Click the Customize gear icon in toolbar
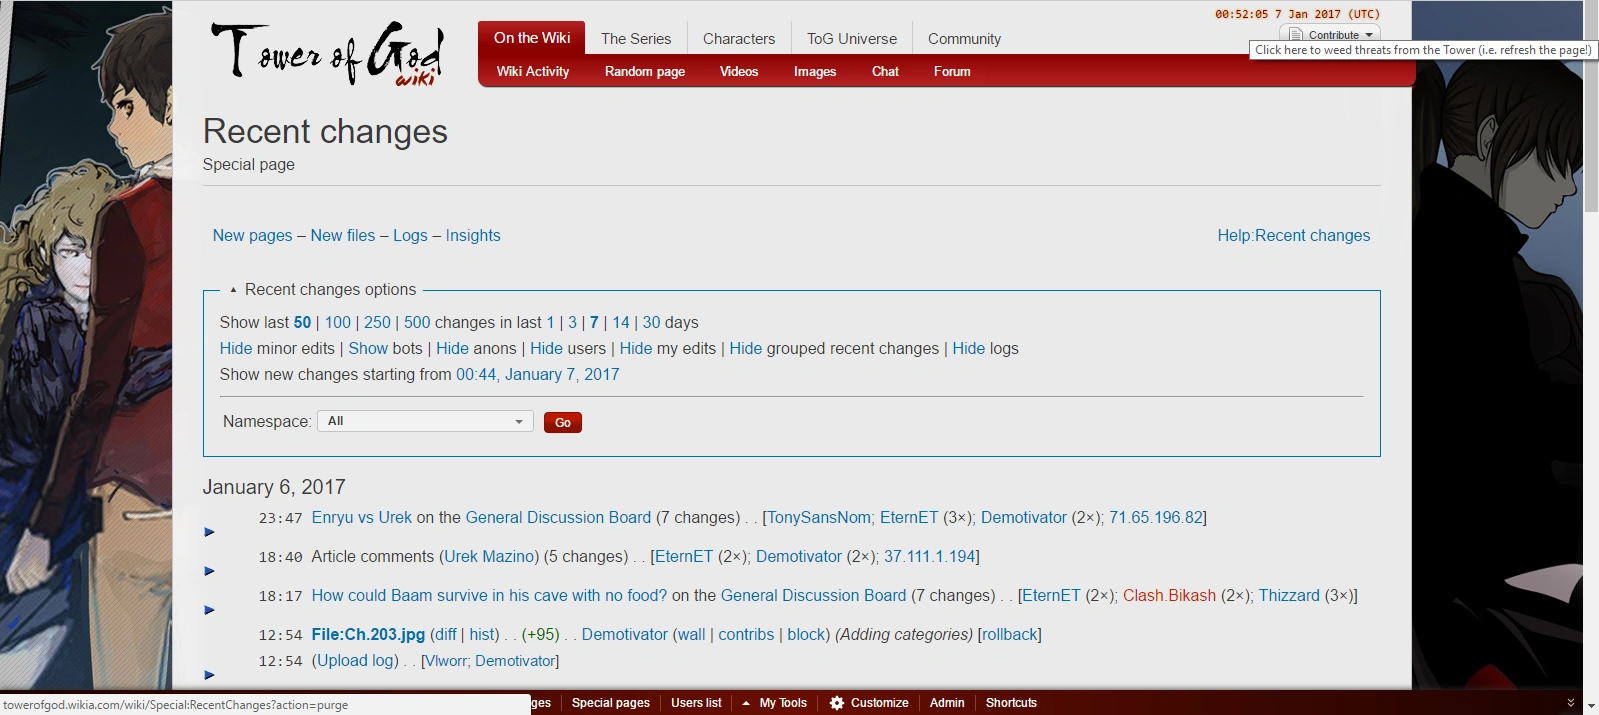 (837, 703)
